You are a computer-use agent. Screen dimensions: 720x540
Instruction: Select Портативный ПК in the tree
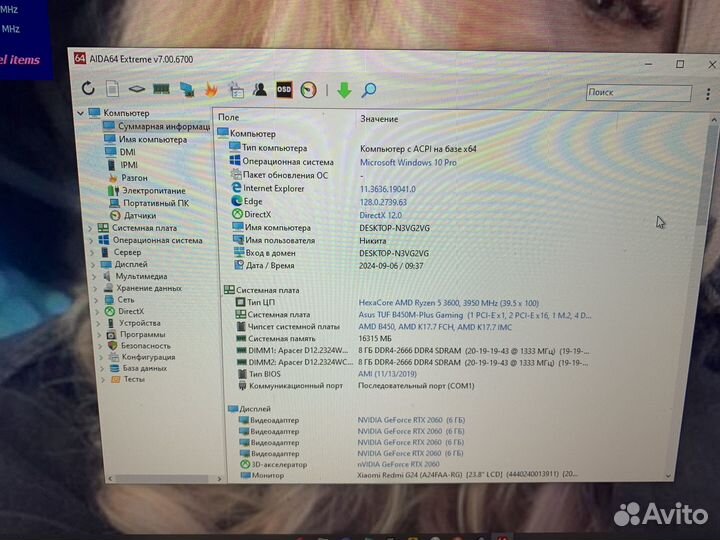click(156, 203)
